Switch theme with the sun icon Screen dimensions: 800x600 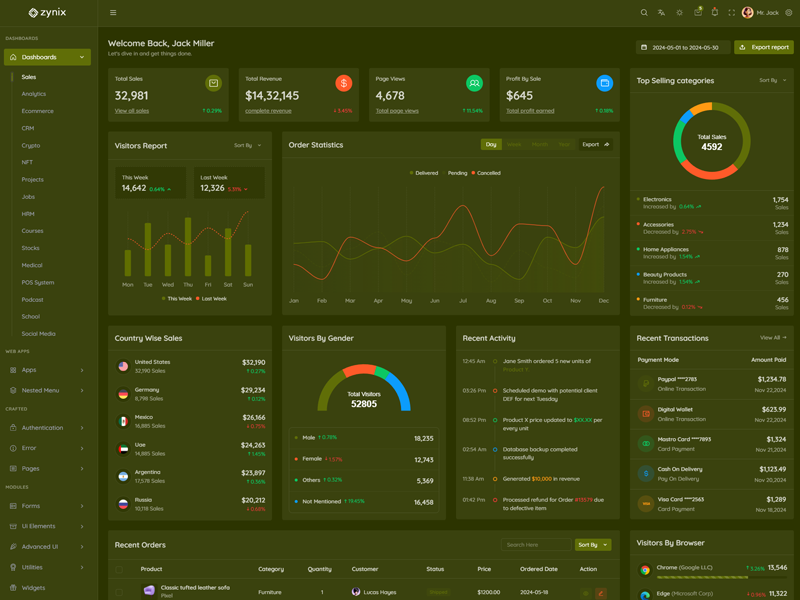[x=679, y=13]
